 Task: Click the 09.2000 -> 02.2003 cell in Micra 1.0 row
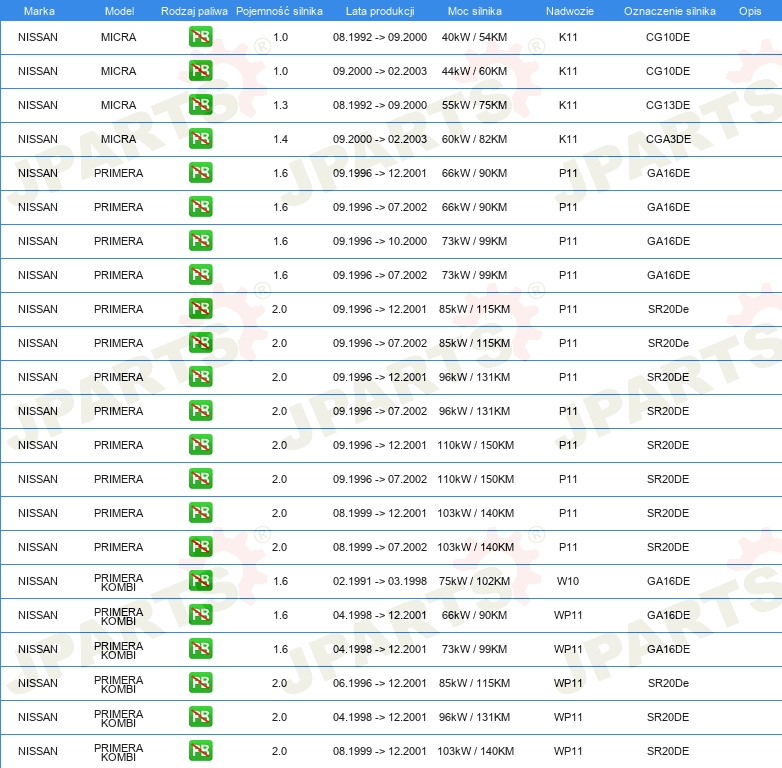pos(380,71)
